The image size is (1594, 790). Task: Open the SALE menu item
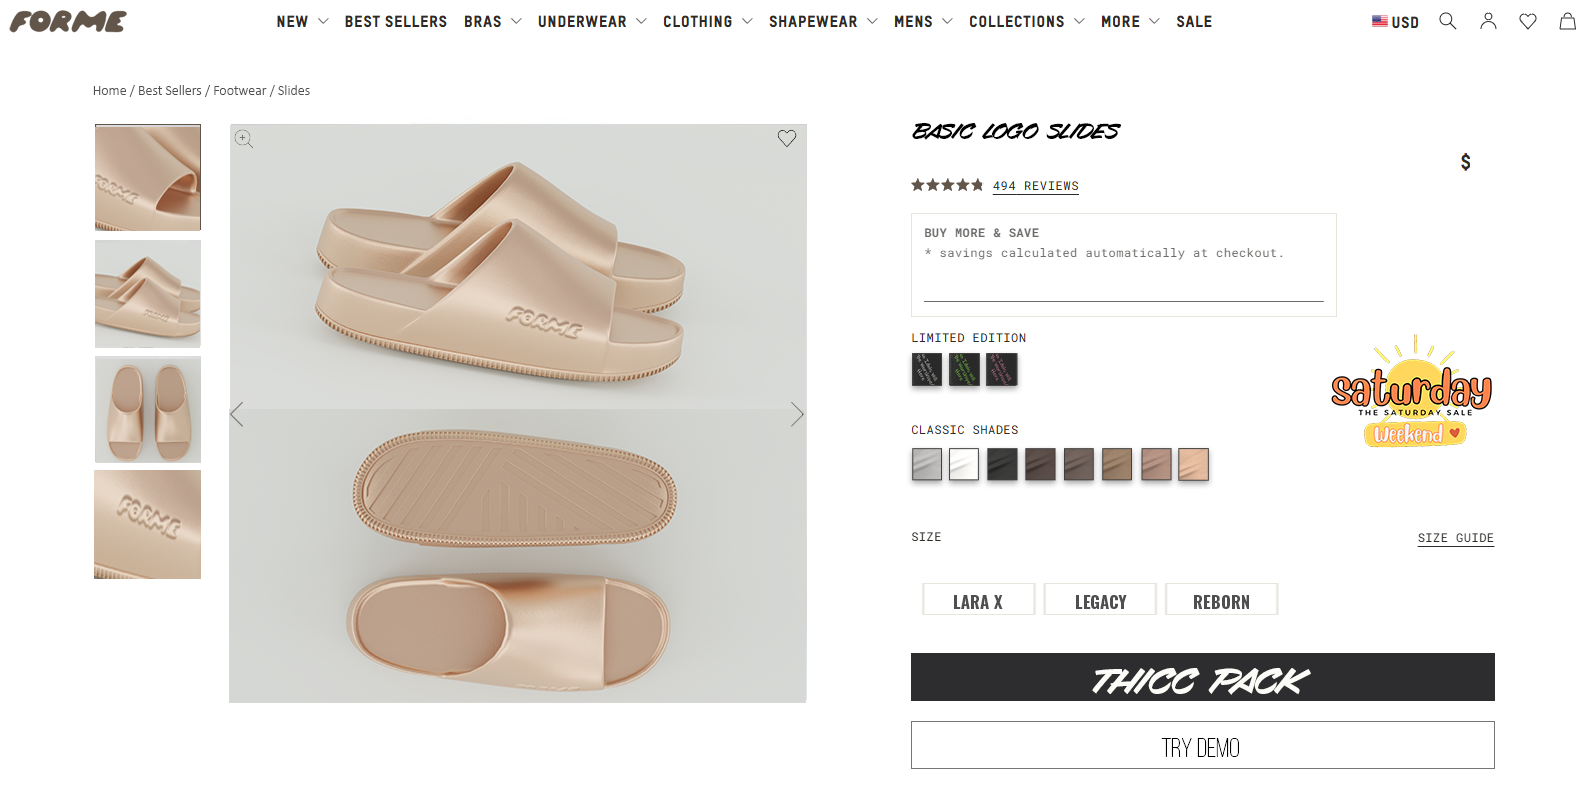[1194, 21]
